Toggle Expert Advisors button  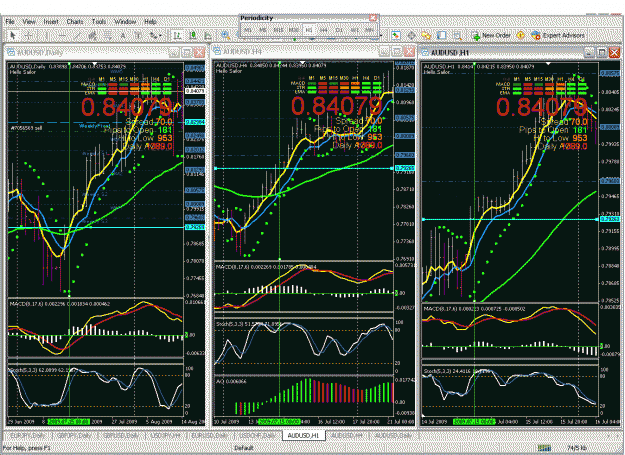[558, 36]
